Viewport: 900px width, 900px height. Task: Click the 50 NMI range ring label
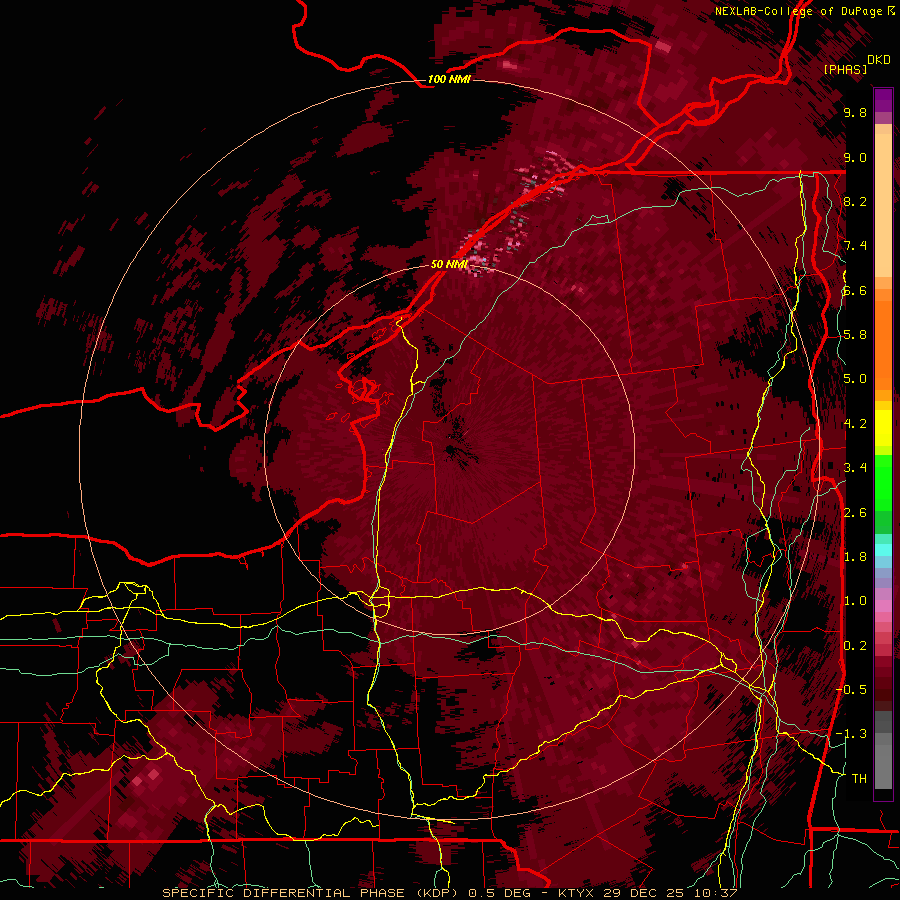coord(449,264)
